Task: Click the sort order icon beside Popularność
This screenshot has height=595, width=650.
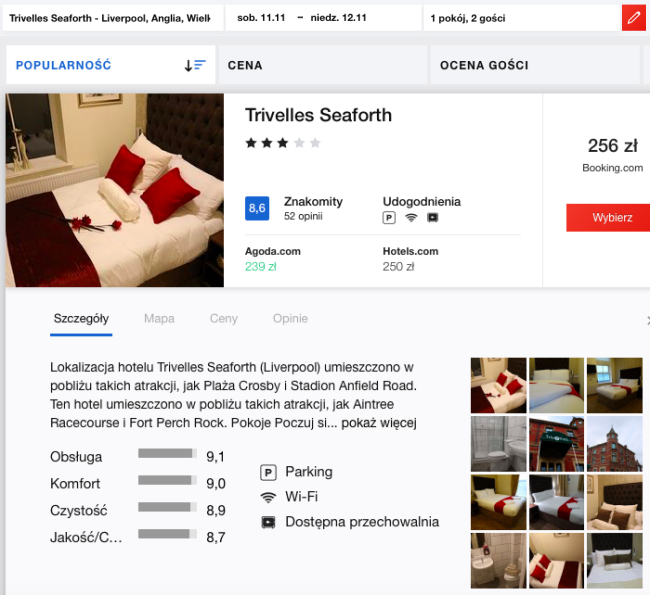Action: click(194, 65)
